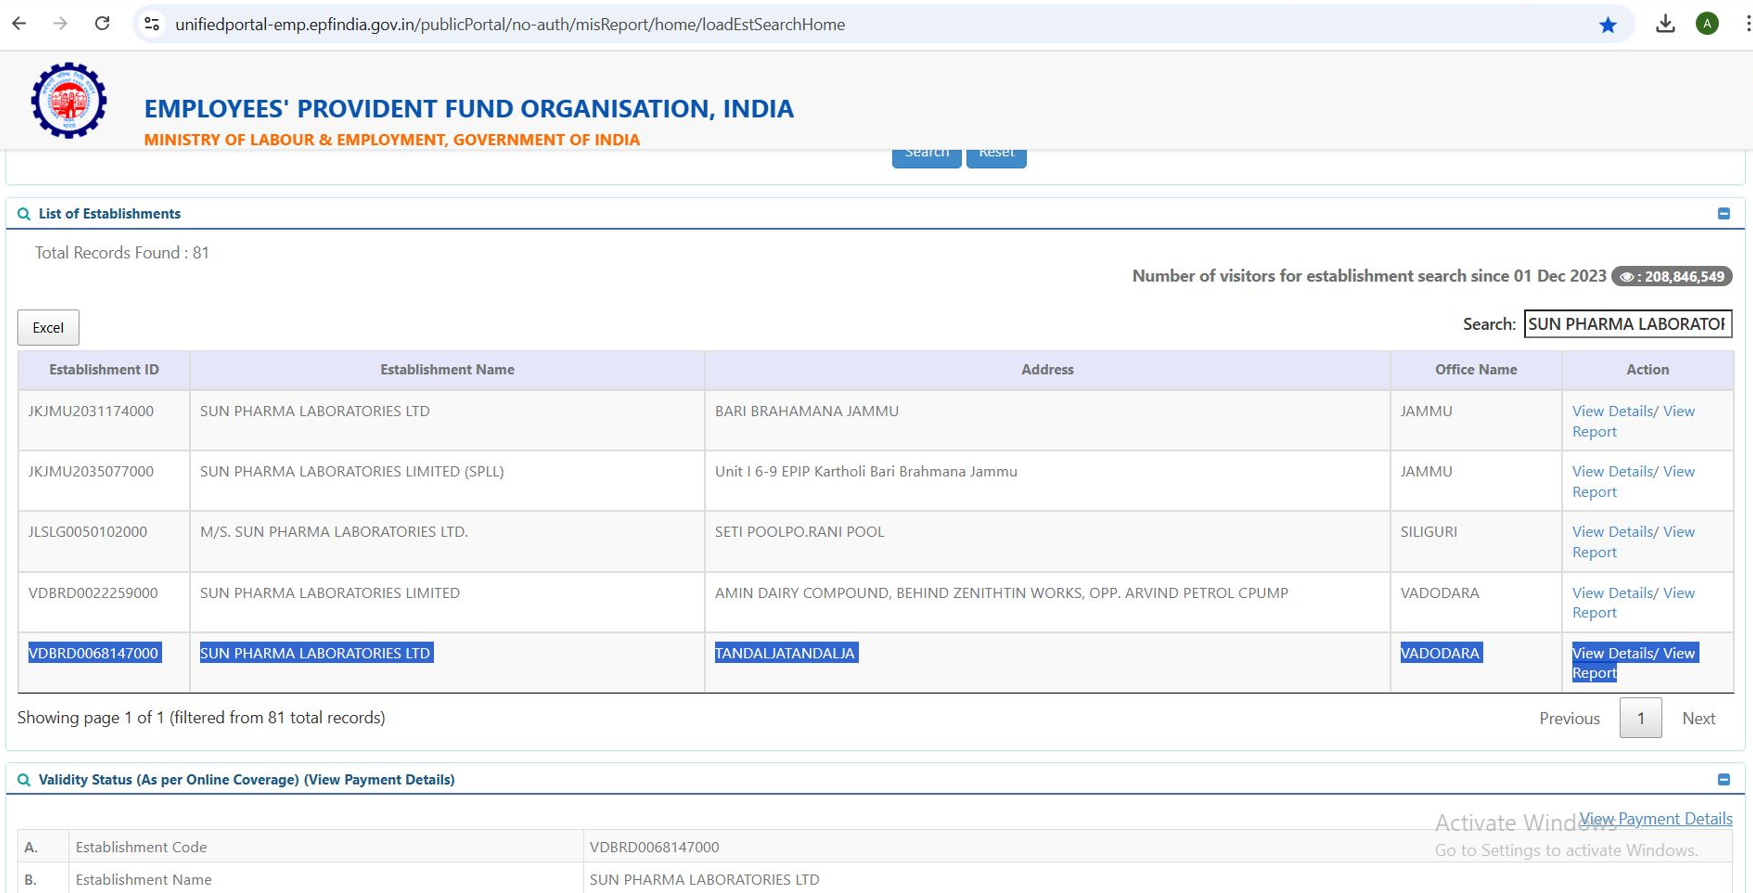The height and width of the screenshot is (893, 1753).
Task: Click Establishment Code value in Validity Status
Action: pyautogui.click(x=654, y=847)
